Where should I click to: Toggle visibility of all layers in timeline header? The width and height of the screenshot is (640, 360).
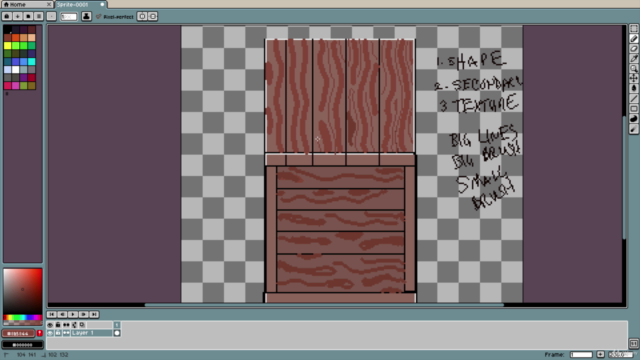(50, 325)
